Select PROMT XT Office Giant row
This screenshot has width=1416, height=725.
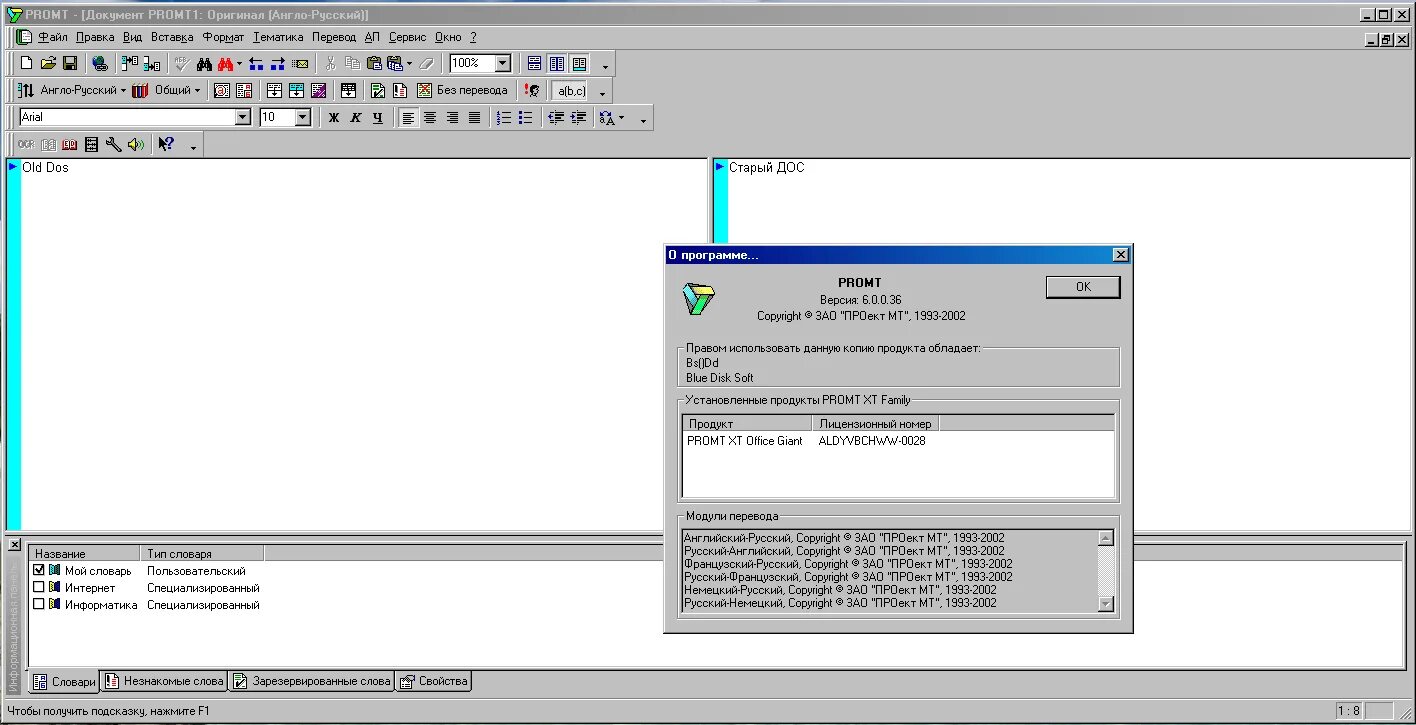coord(898,441)
